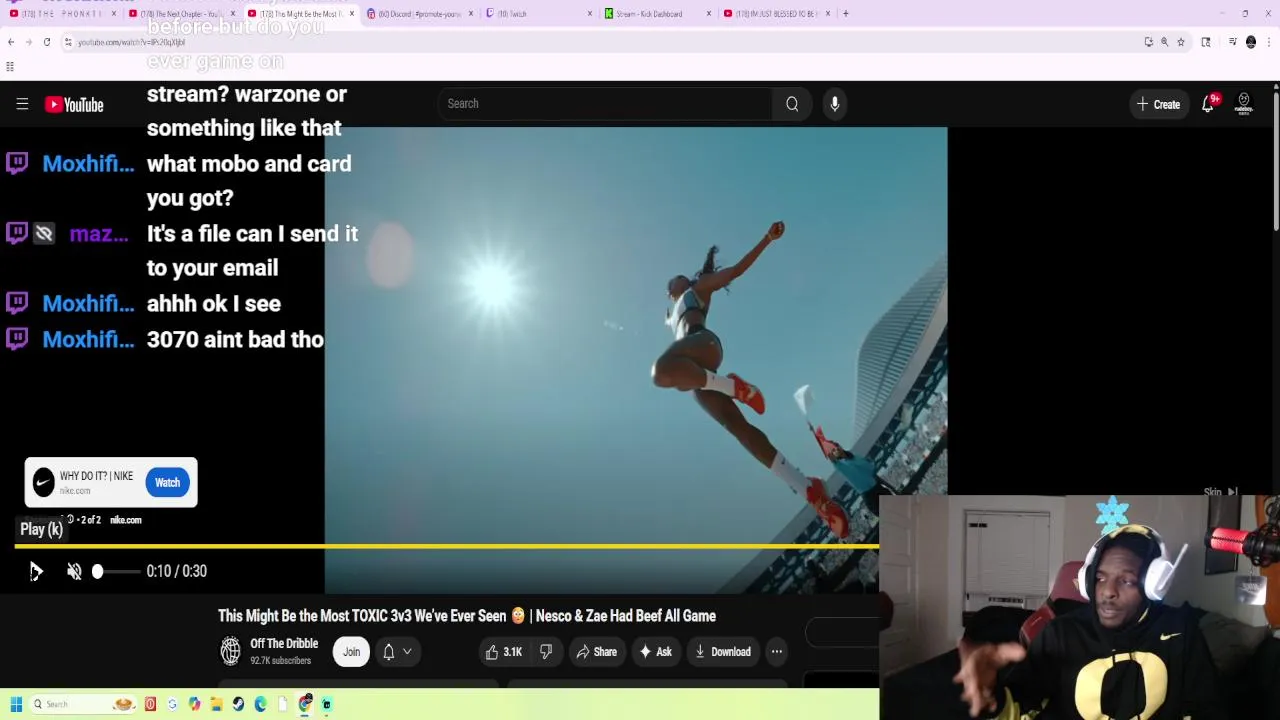
Task: Open Steam from the taskbar
Action: (x=238, y=704)
